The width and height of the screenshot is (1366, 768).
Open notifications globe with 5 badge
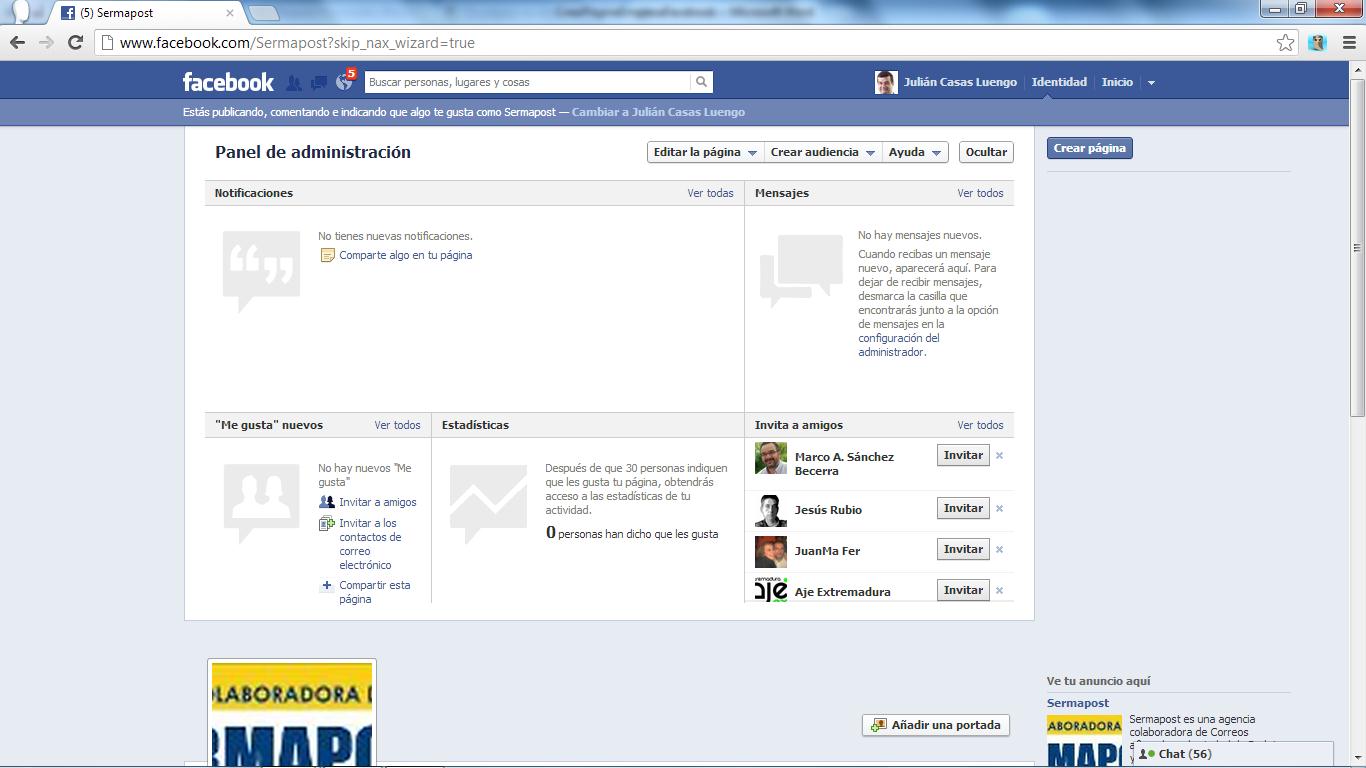coord(345,81)
